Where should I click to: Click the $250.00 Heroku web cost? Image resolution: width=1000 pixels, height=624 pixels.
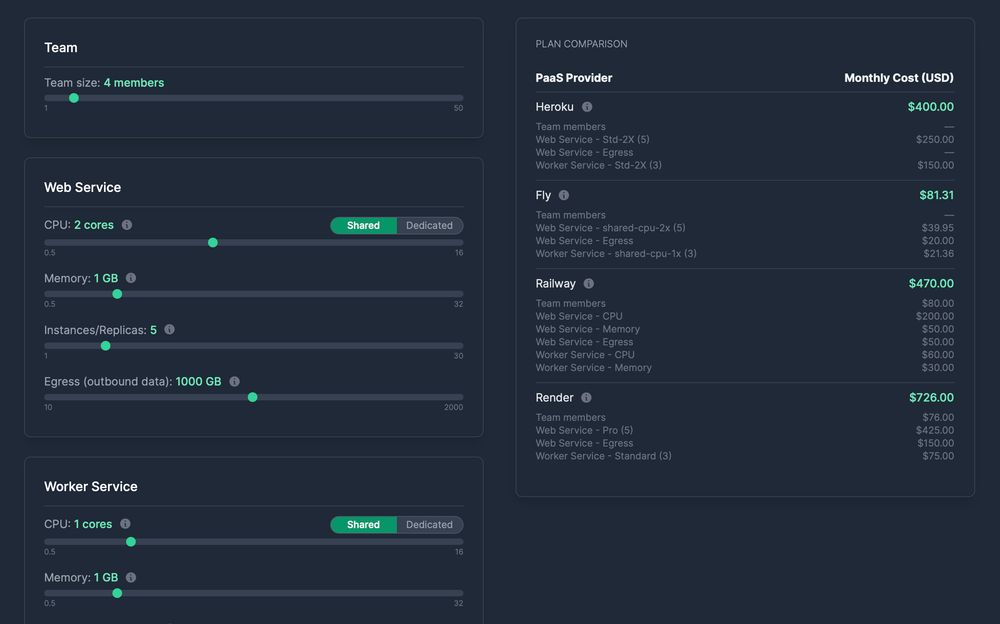pos(935,140)
